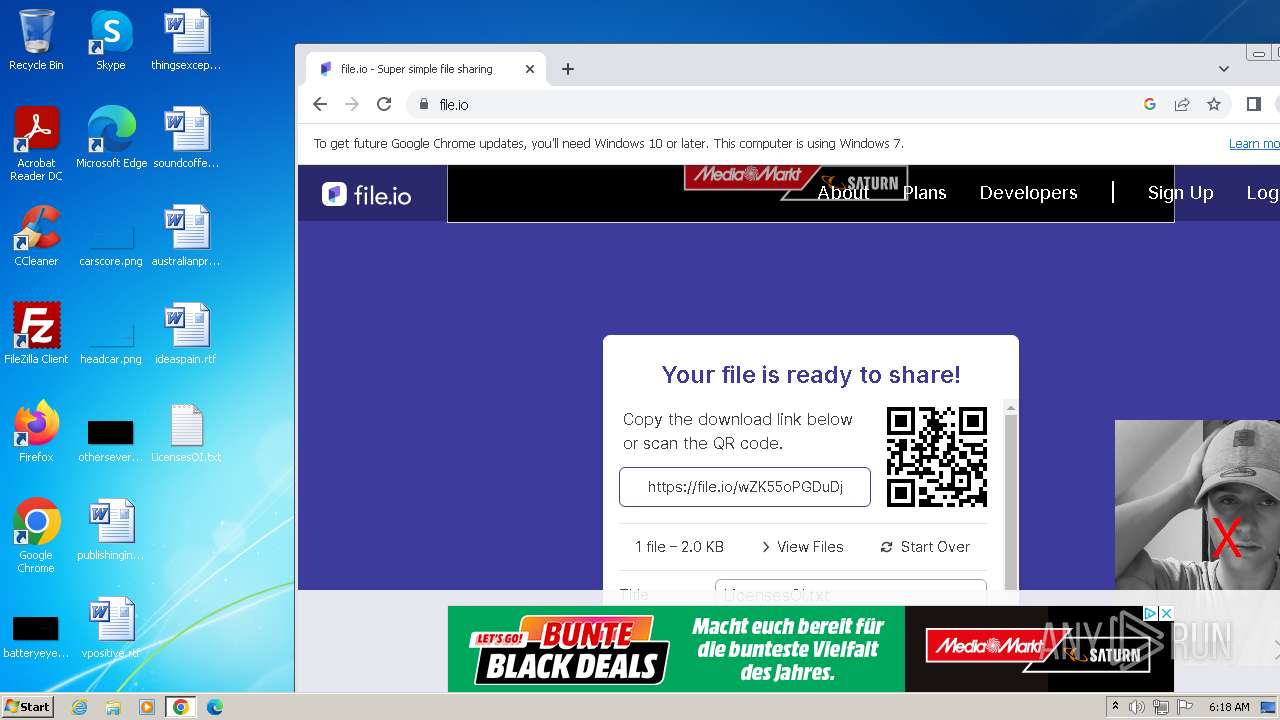
Task: Open CCleaner desktop shortcut
Action: click(x=36, y=236)
